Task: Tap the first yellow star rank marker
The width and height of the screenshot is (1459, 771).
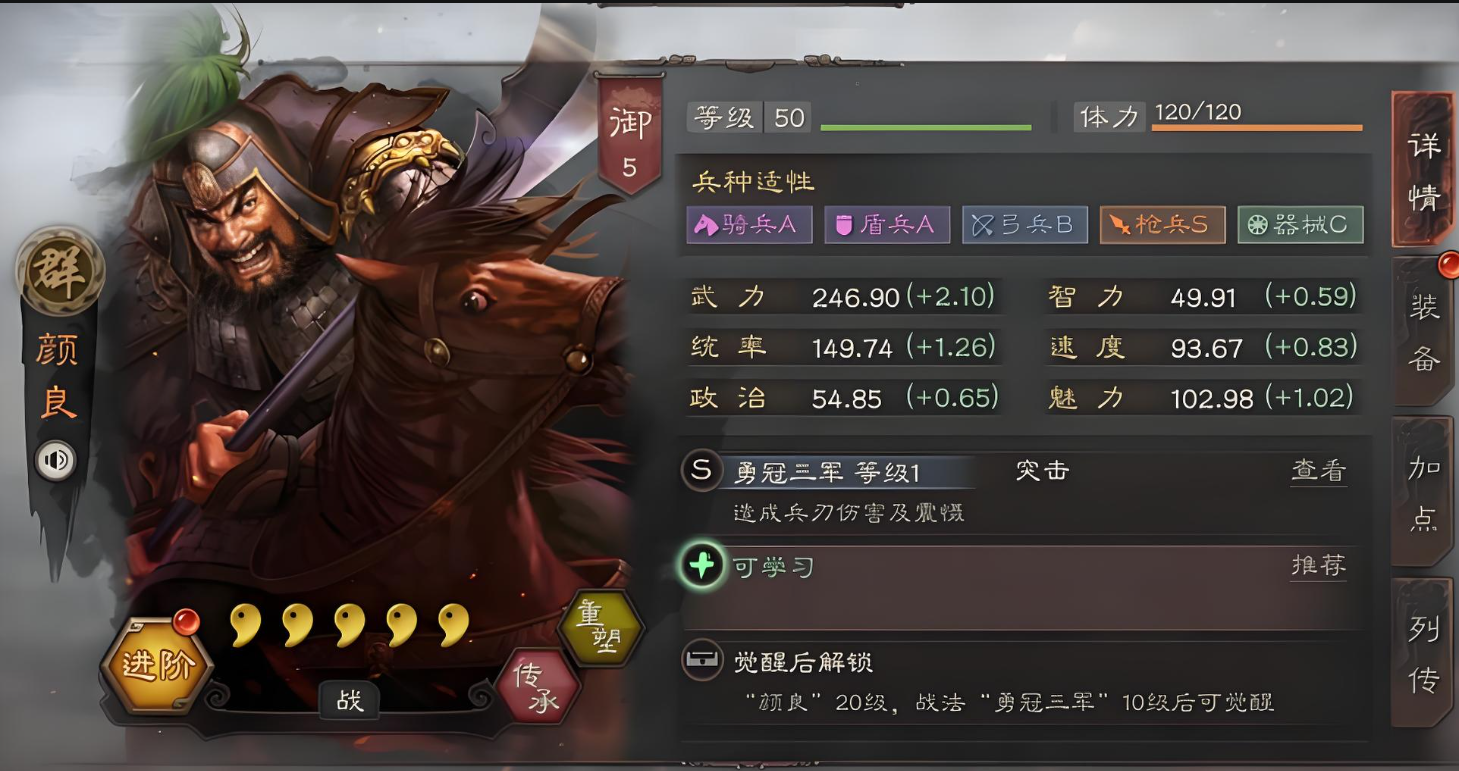Action: [245, 625]
